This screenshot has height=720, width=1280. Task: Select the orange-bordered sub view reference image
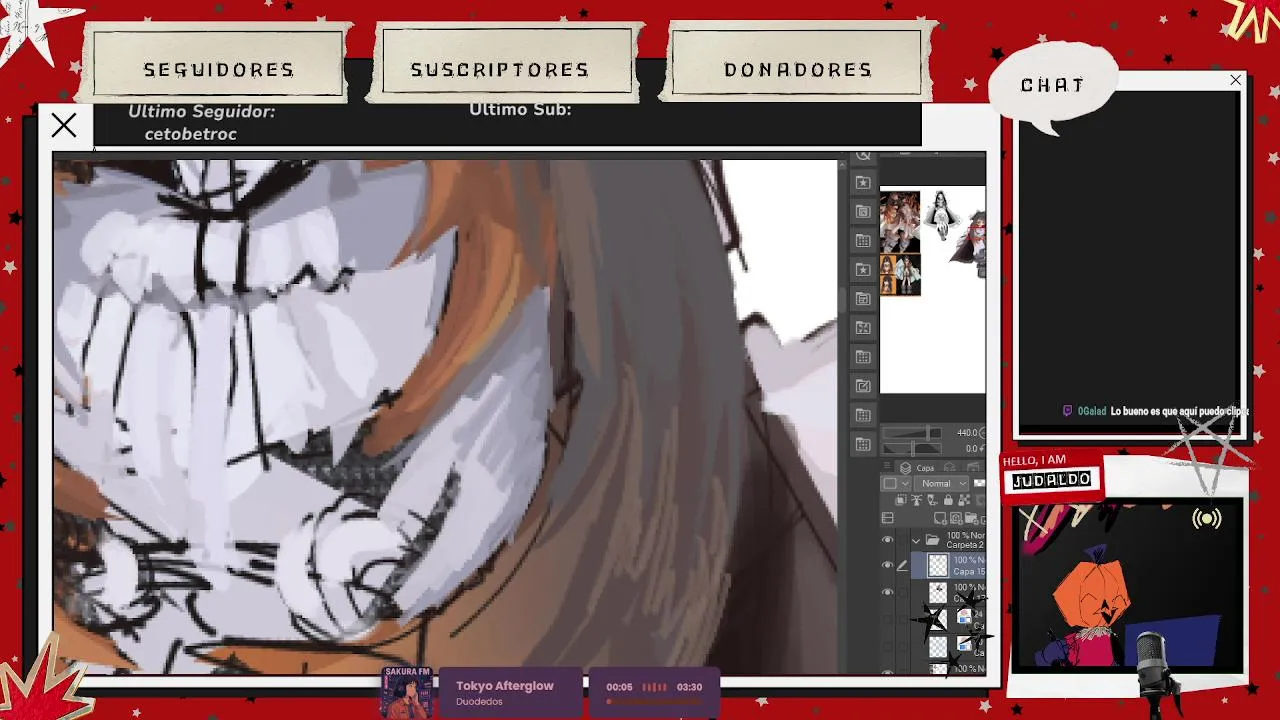click(x=900, y=275)
